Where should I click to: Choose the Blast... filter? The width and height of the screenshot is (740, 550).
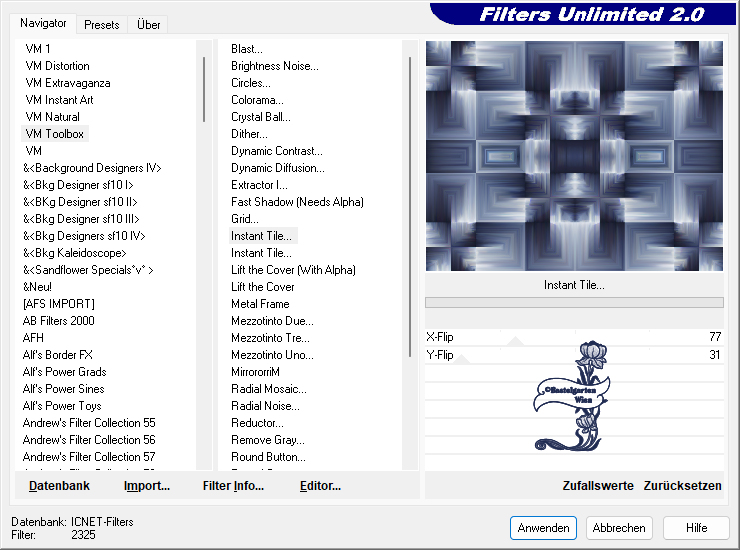tap(247, 49)
